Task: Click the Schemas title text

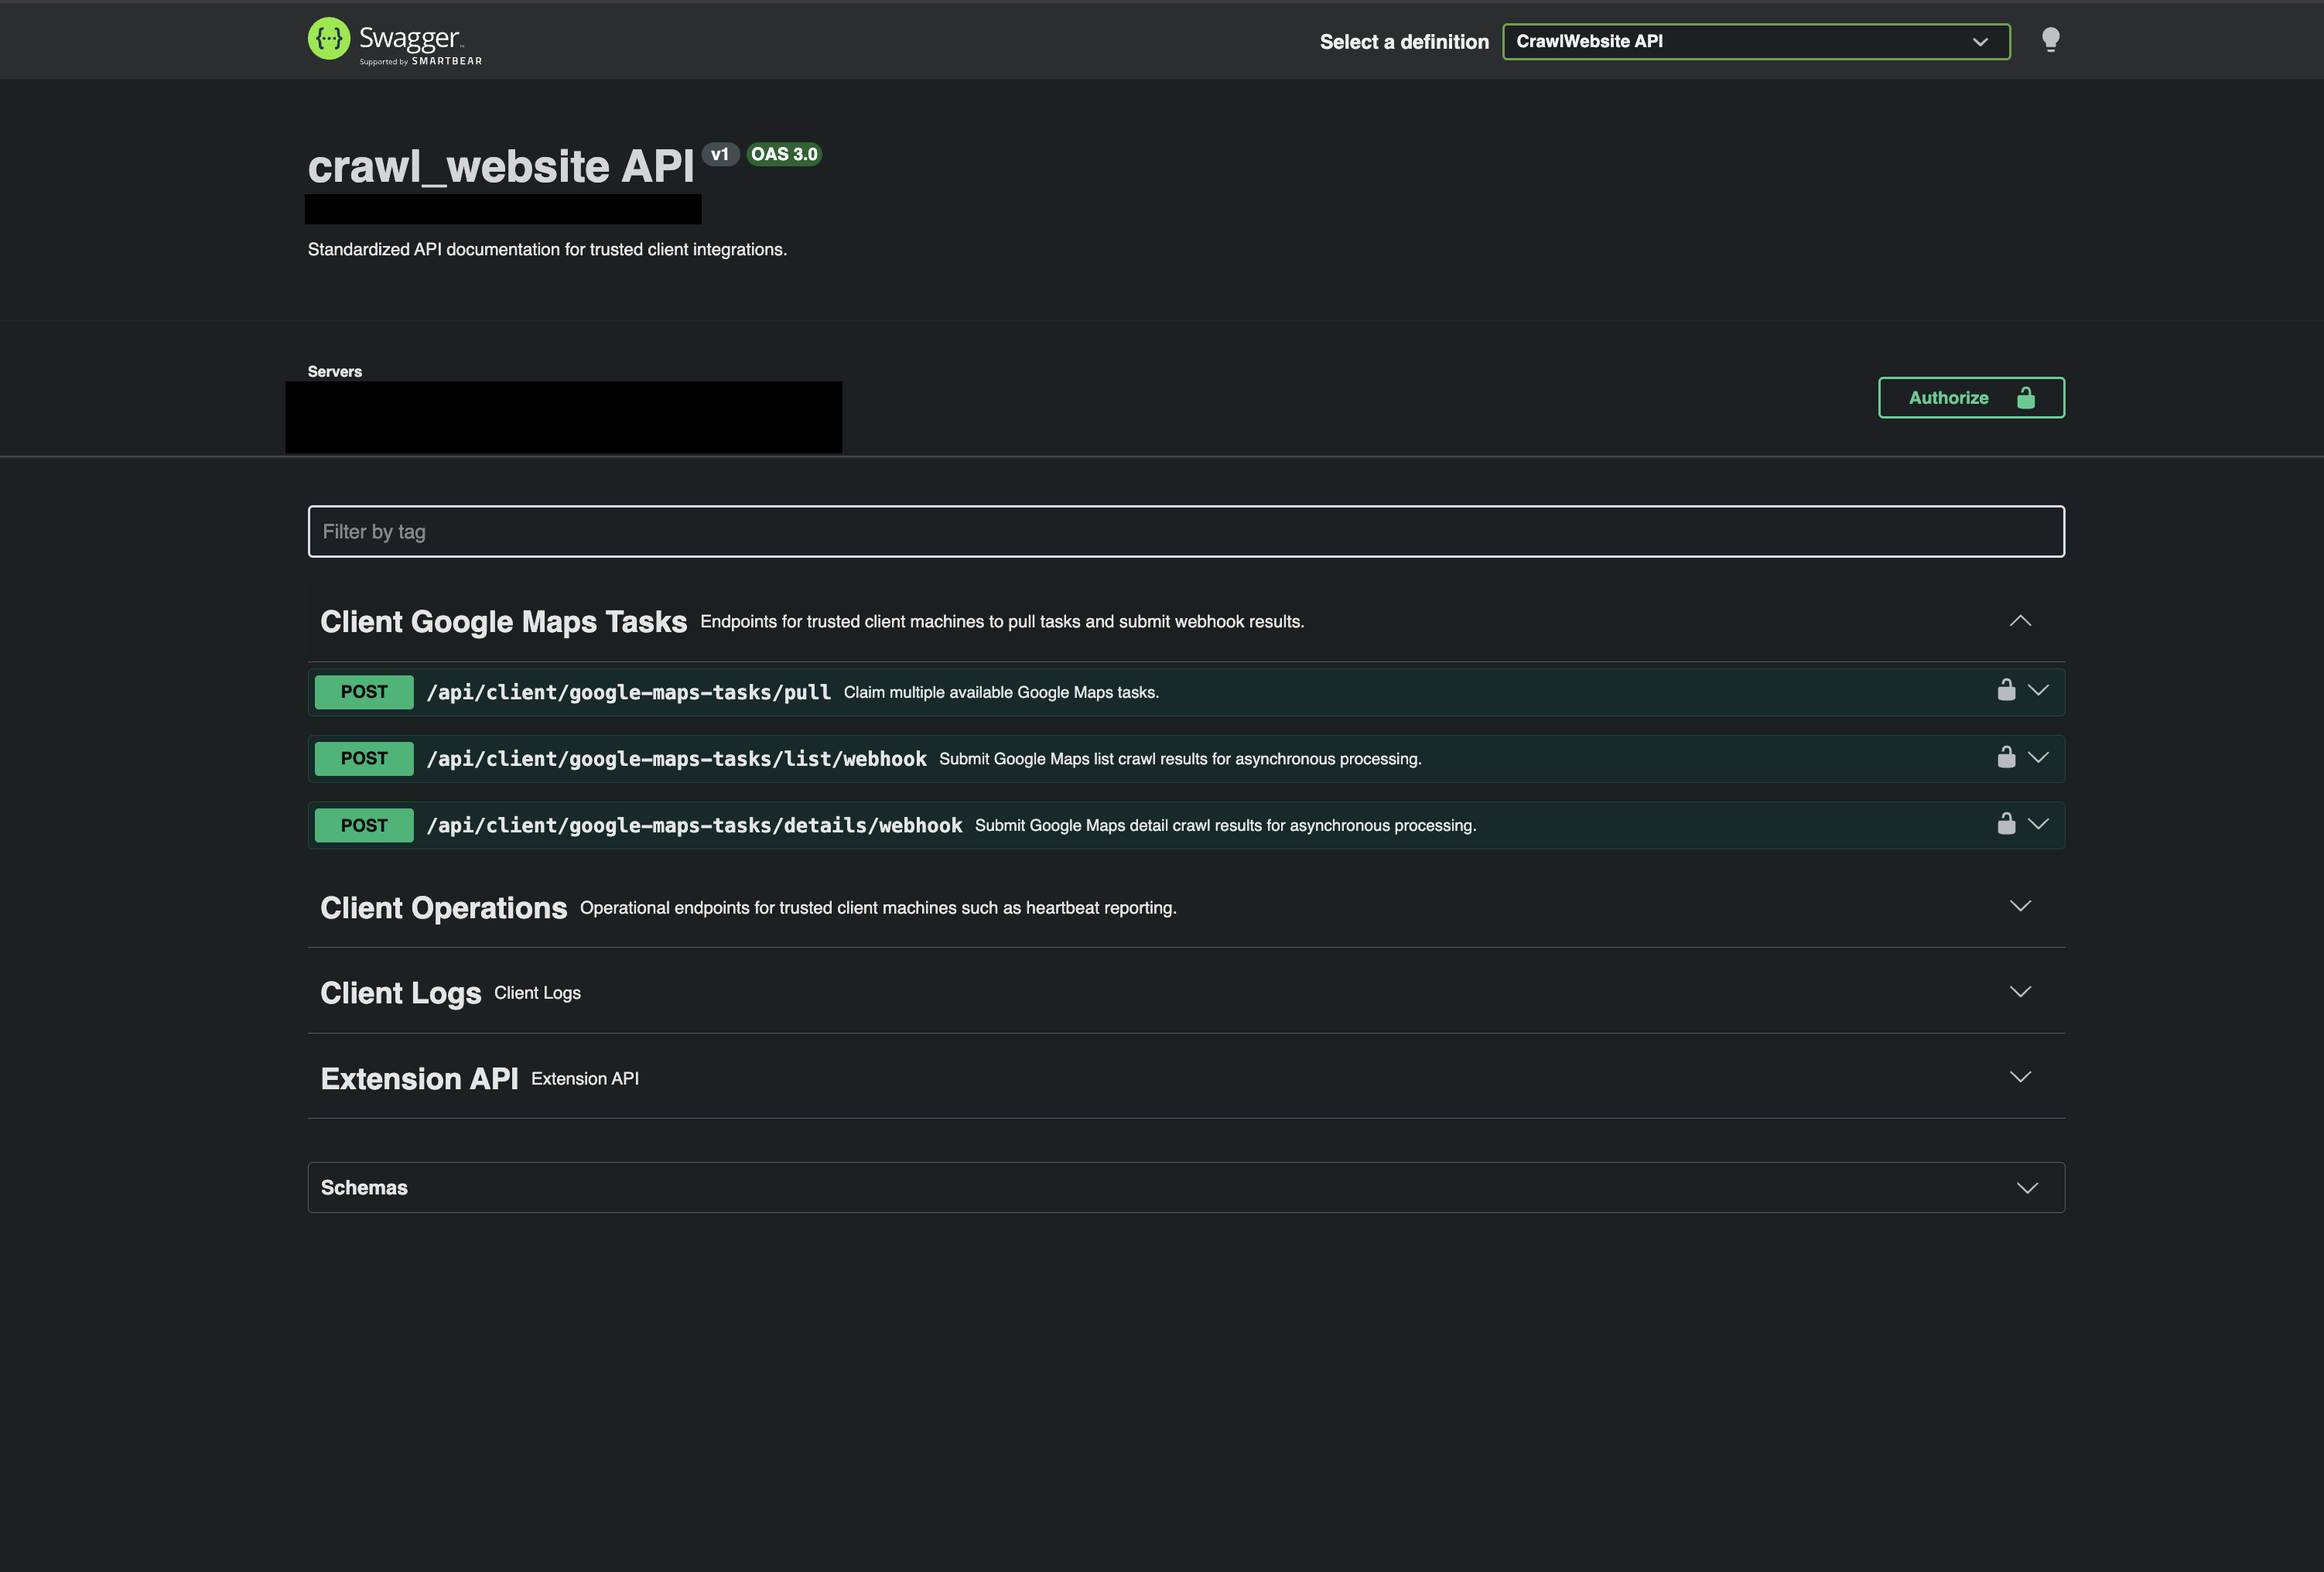Action: point(364,1188)
